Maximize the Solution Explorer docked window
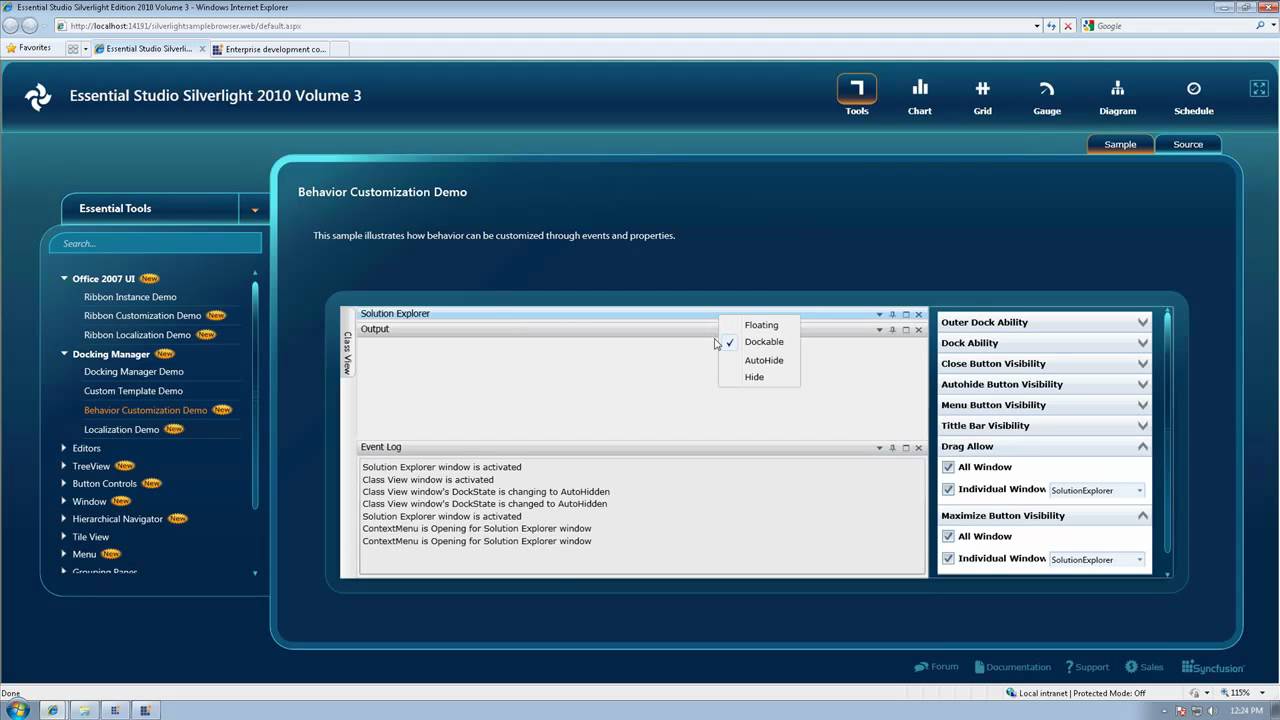1280x720 pixels. coord(906,314)
